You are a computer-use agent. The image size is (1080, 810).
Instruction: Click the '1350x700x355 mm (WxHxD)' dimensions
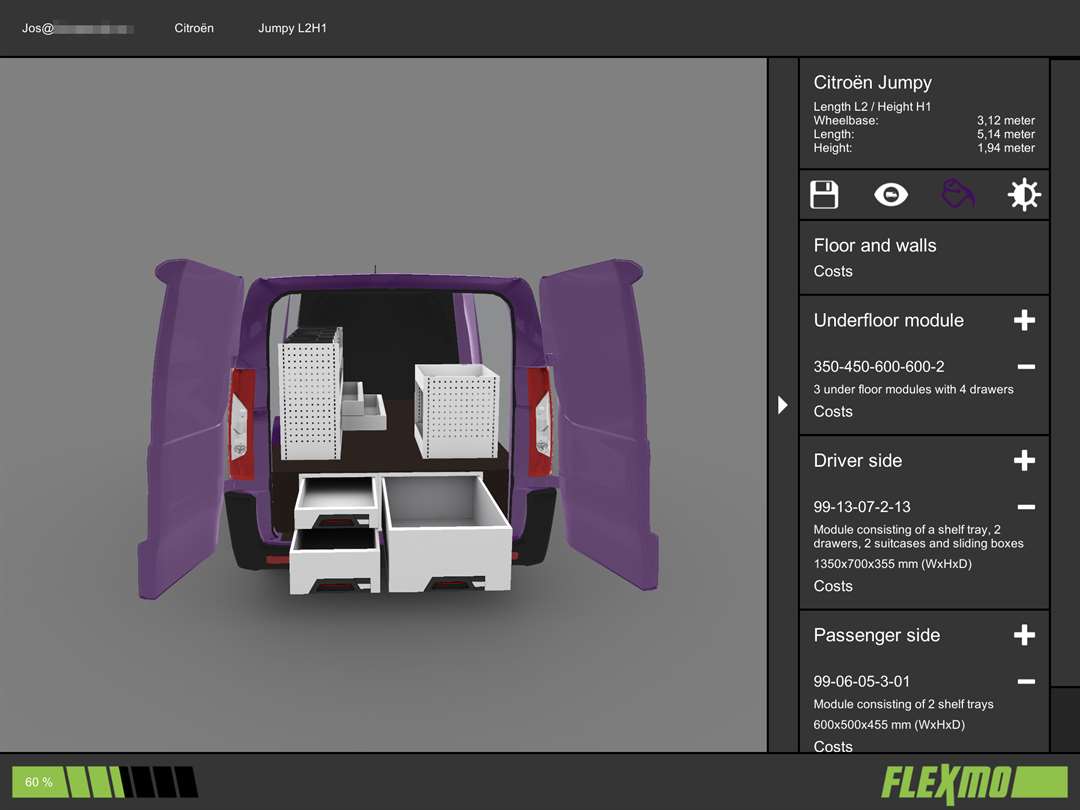click(x=893, y=563)
